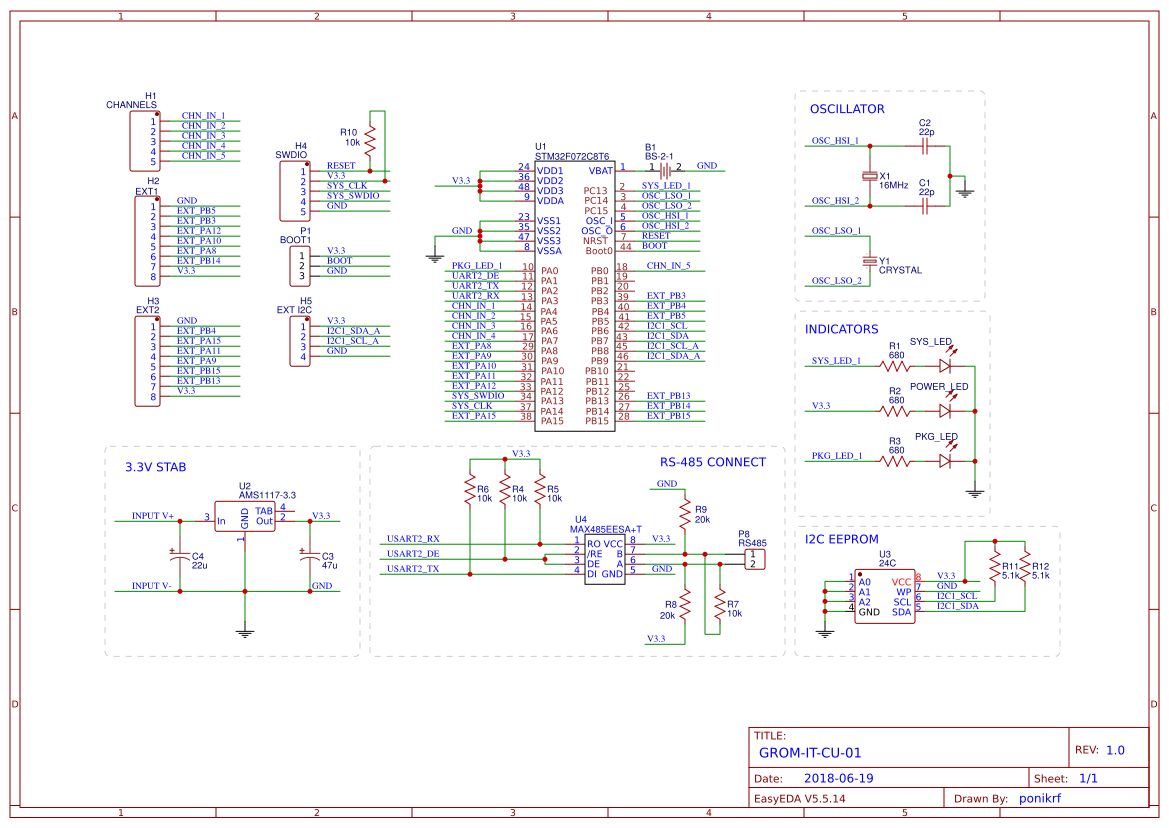Click the 24C EEPROM chip U3
Image resolution: width=1169 pixels, height=828 pixels.
pyautogui.click(x=884, y=596)
